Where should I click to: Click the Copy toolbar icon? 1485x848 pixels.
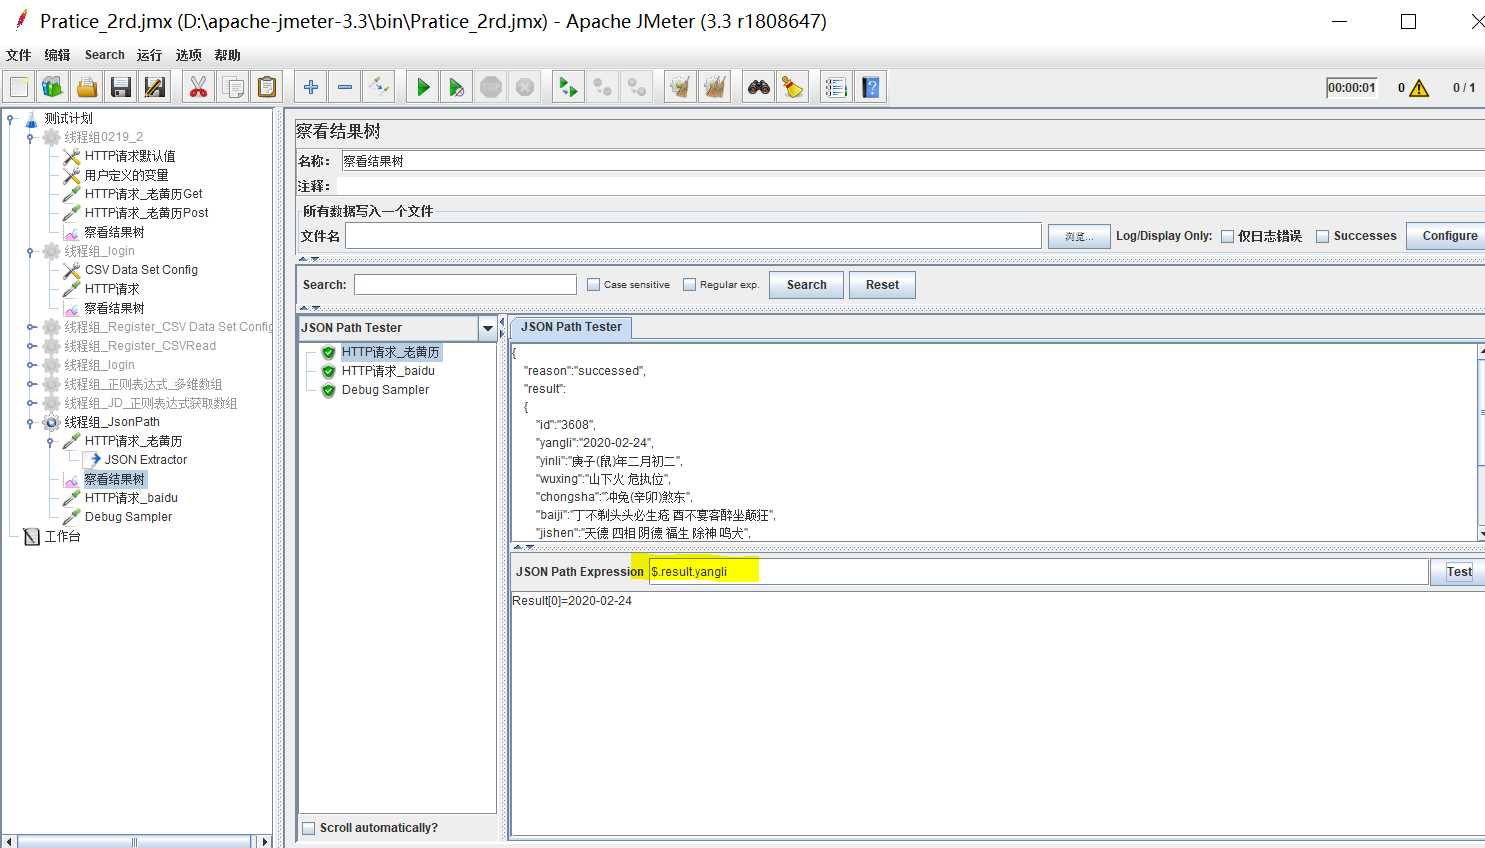tap(233, 88)
